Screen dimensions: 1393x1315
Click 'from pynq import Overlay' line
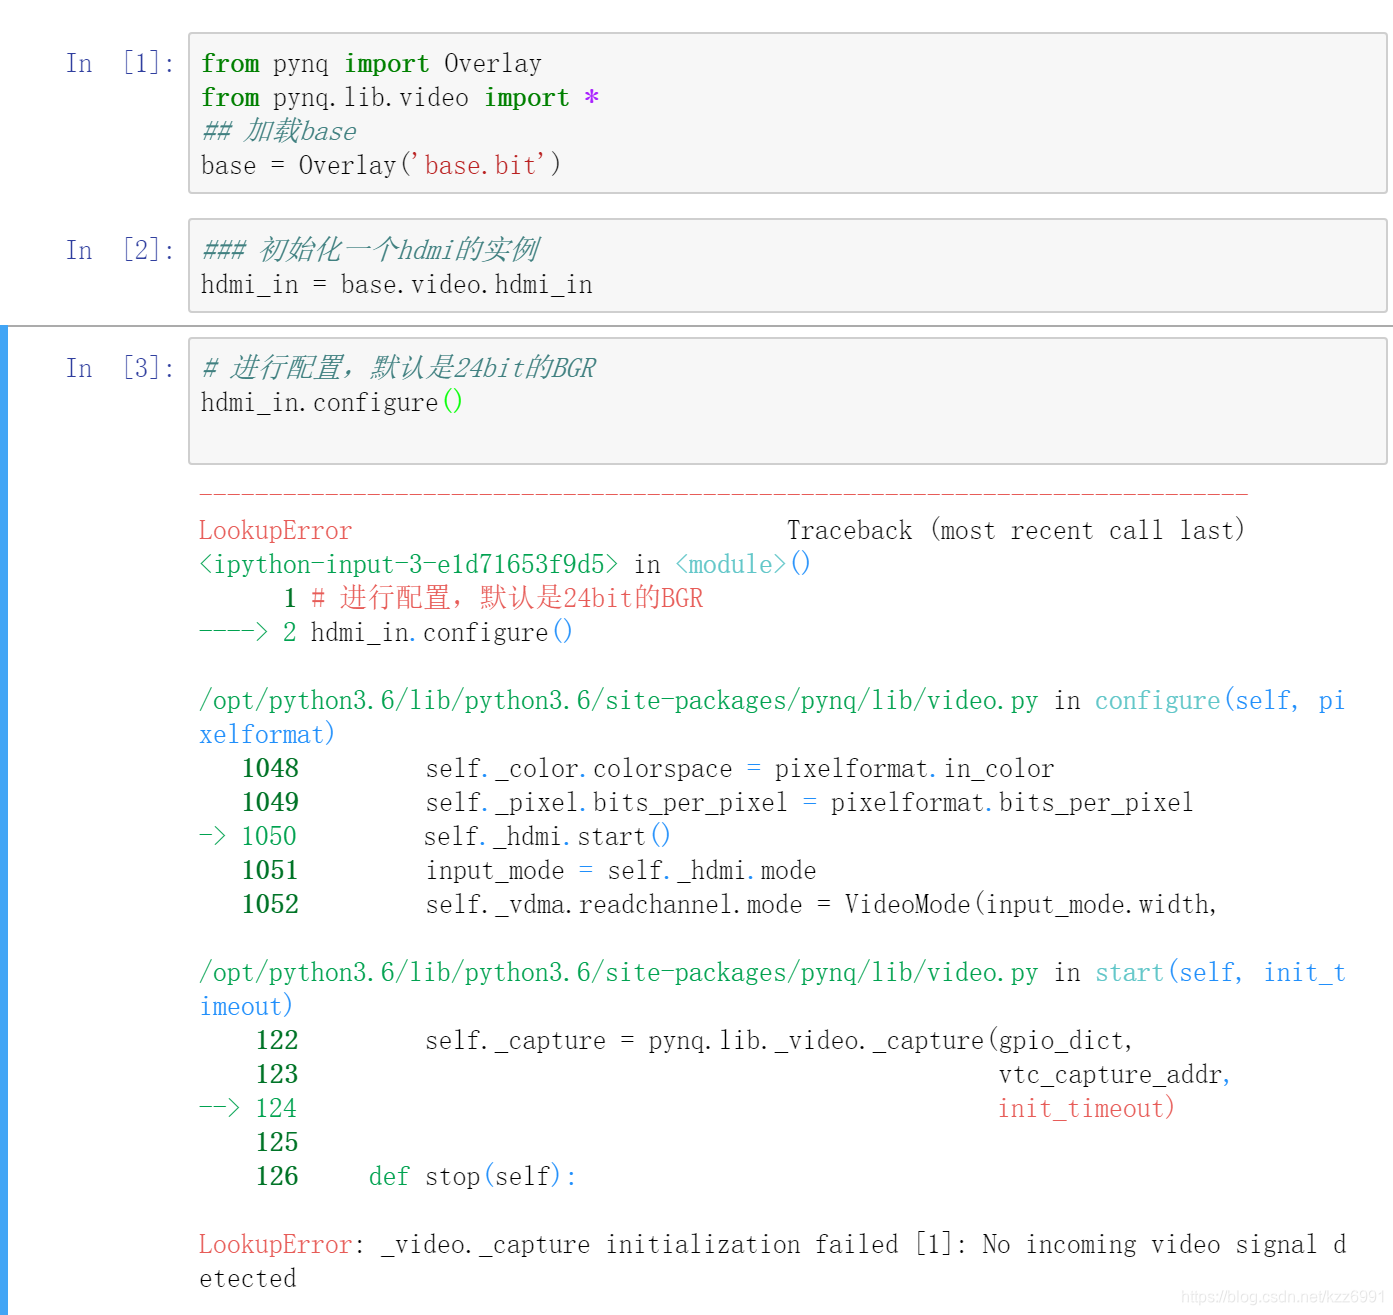[x=371, y=64]
